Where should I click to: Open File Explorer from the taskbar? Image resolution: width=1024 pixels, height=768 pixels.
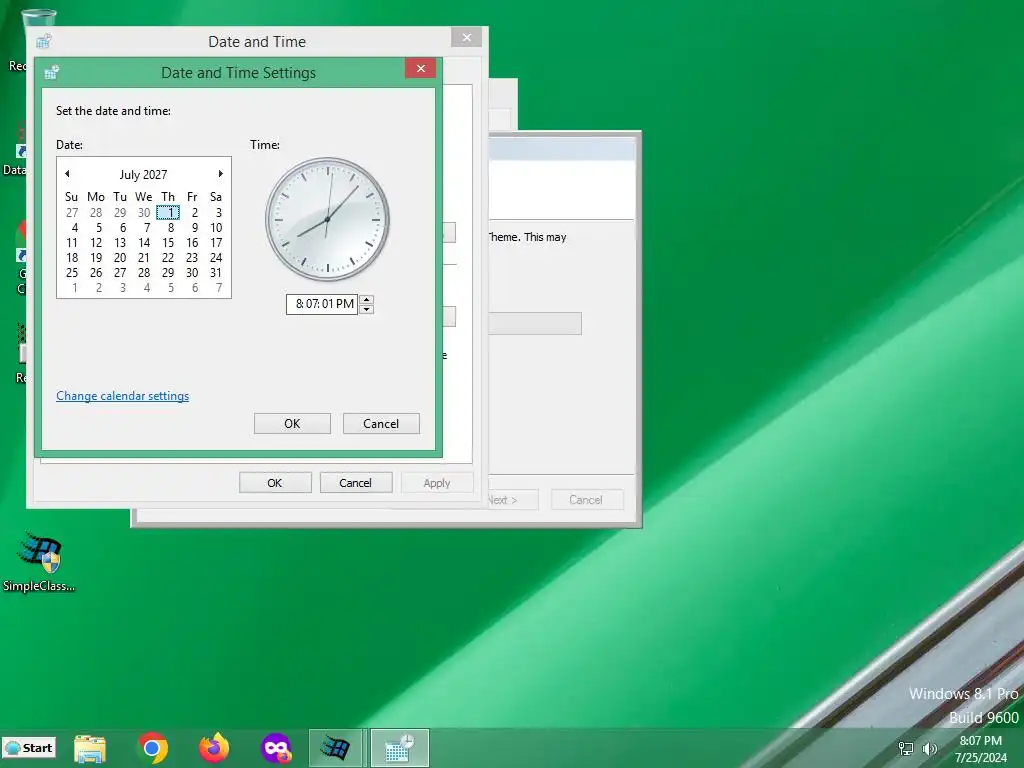90,748
